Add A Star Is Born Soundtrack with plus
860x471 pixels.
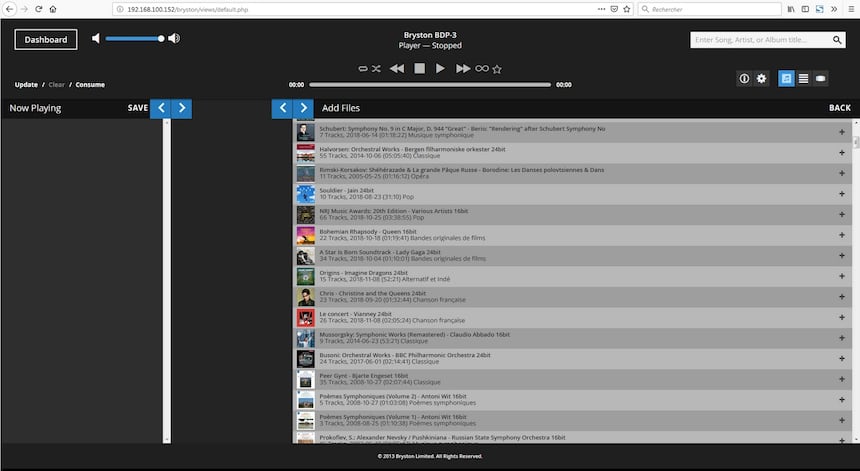pyautogui.click(x=841, y=256)
